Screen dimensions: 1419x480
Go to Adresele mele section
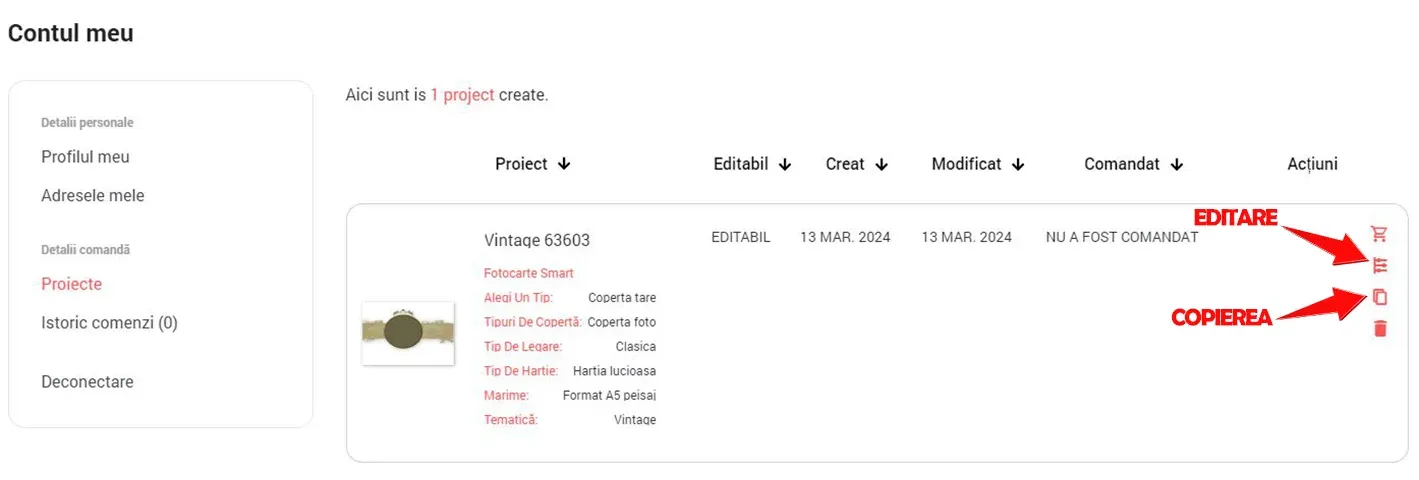point(92,196)
